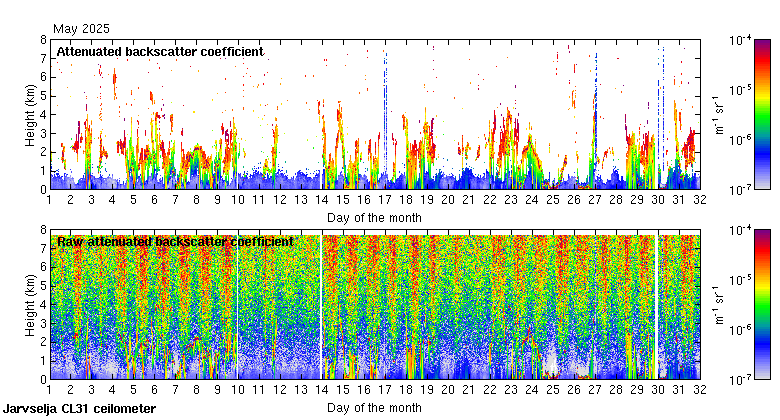This screenshot has width=780, height=420.
Task: Click the white data gap at day 14, bottom plot
Action: (321, 305)
